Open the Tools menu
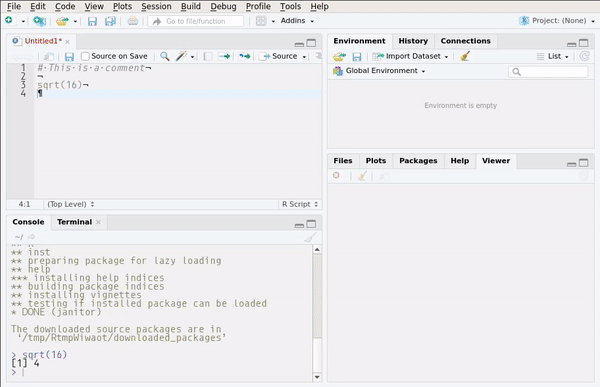Viewport: 600px width, 387px height. (290, 7)
